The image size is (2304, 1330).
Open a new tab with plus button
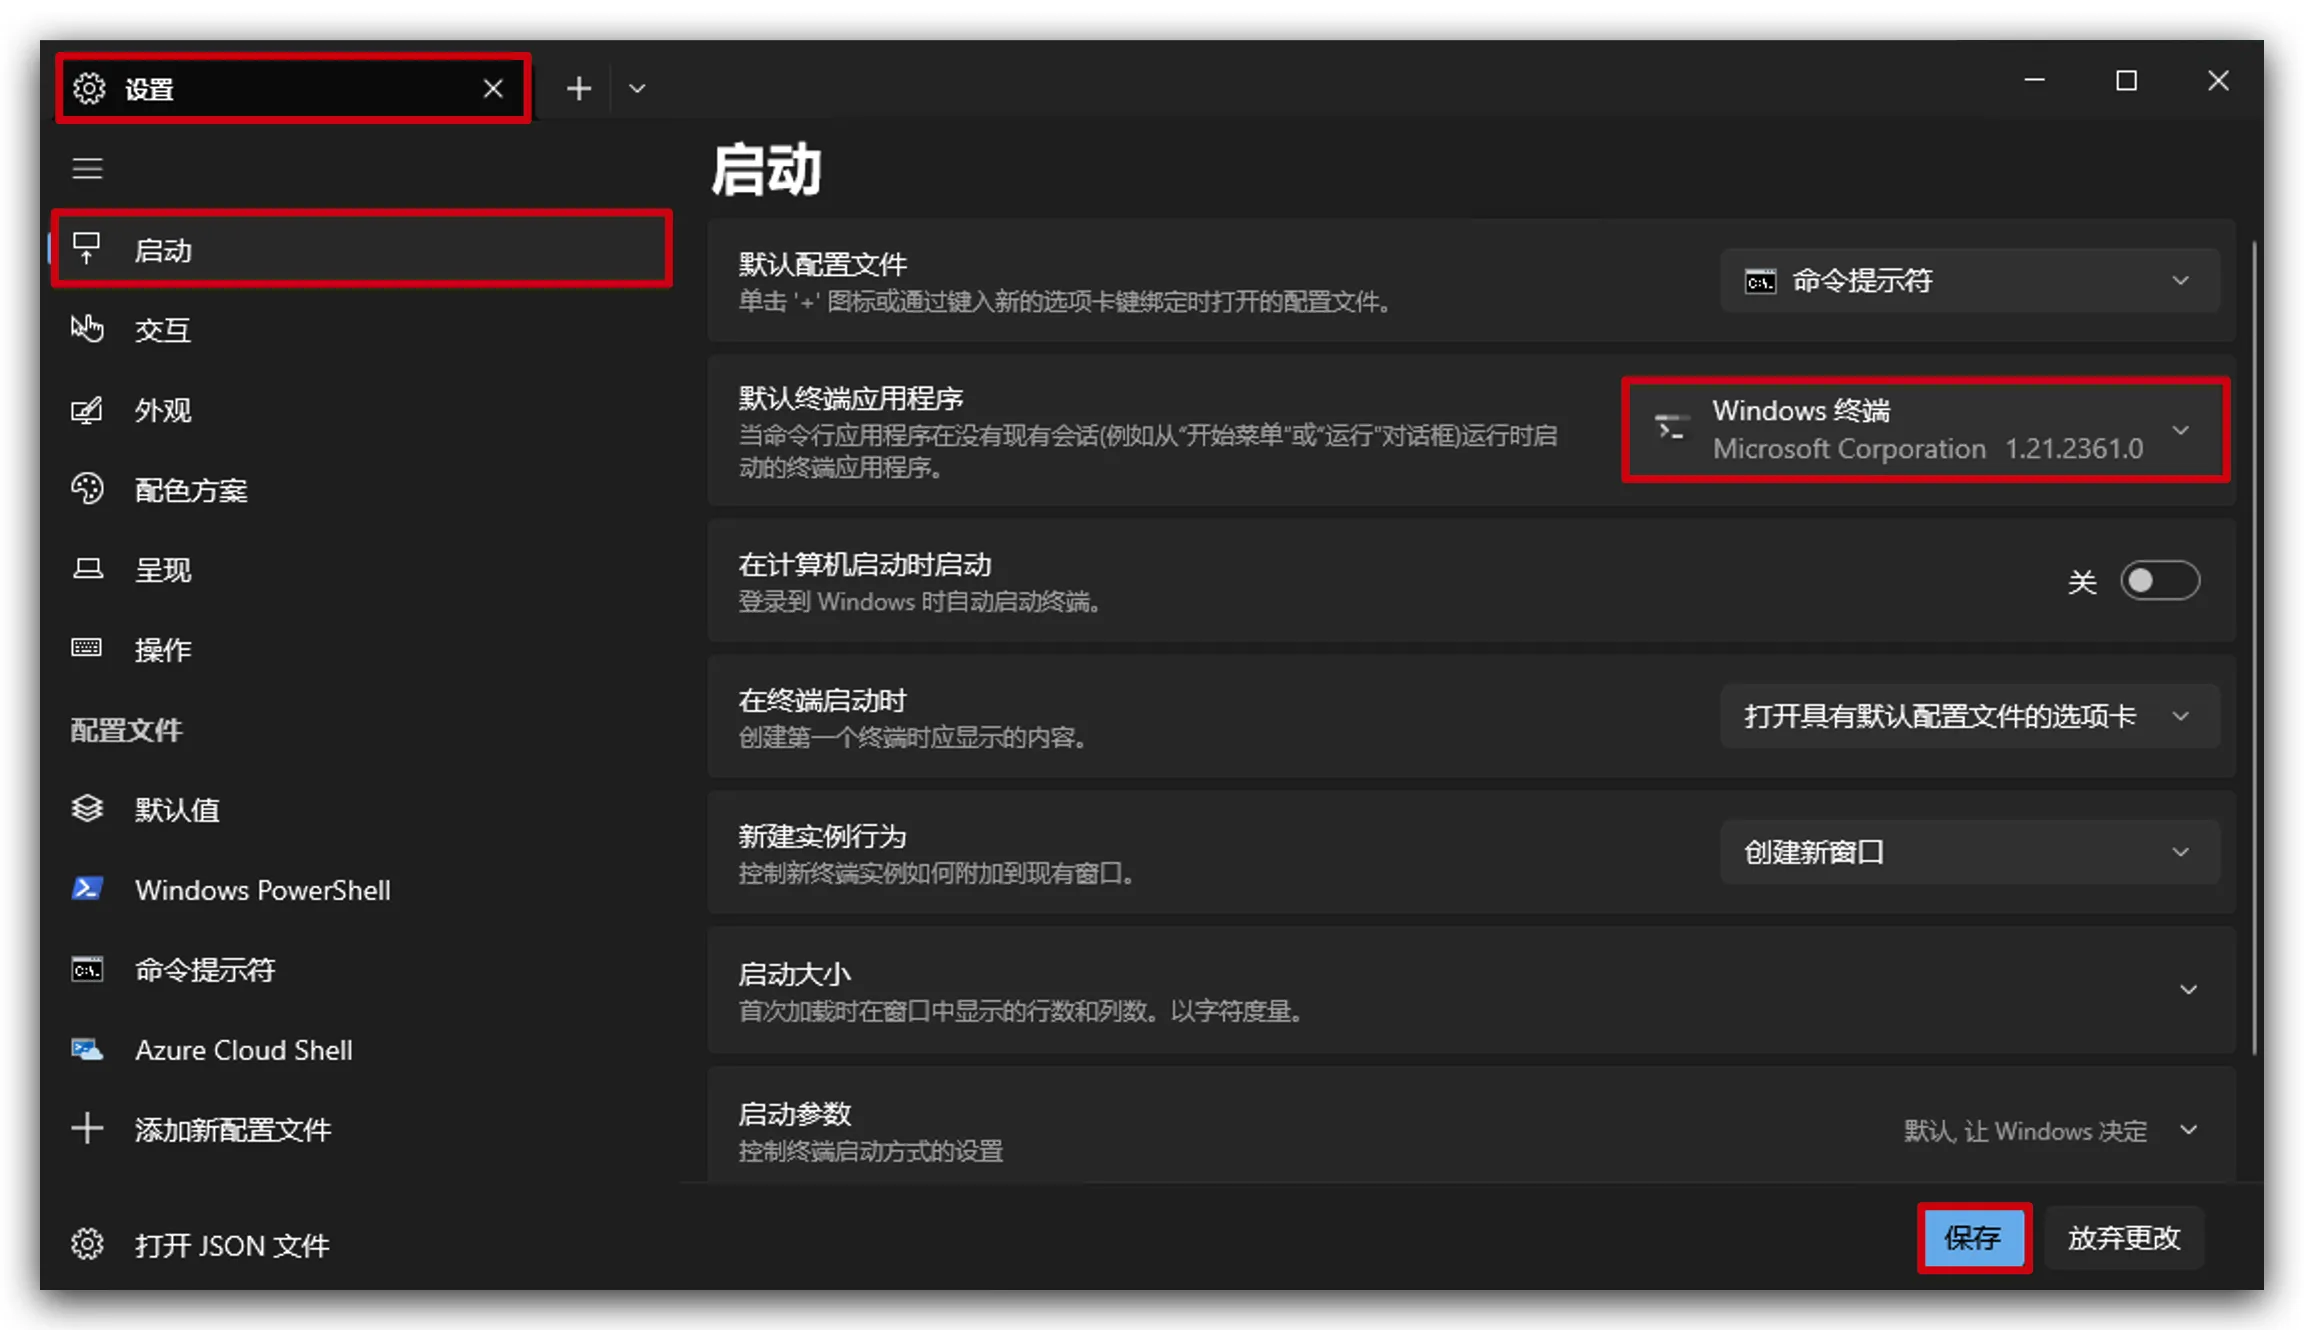(x=579, y=89)
